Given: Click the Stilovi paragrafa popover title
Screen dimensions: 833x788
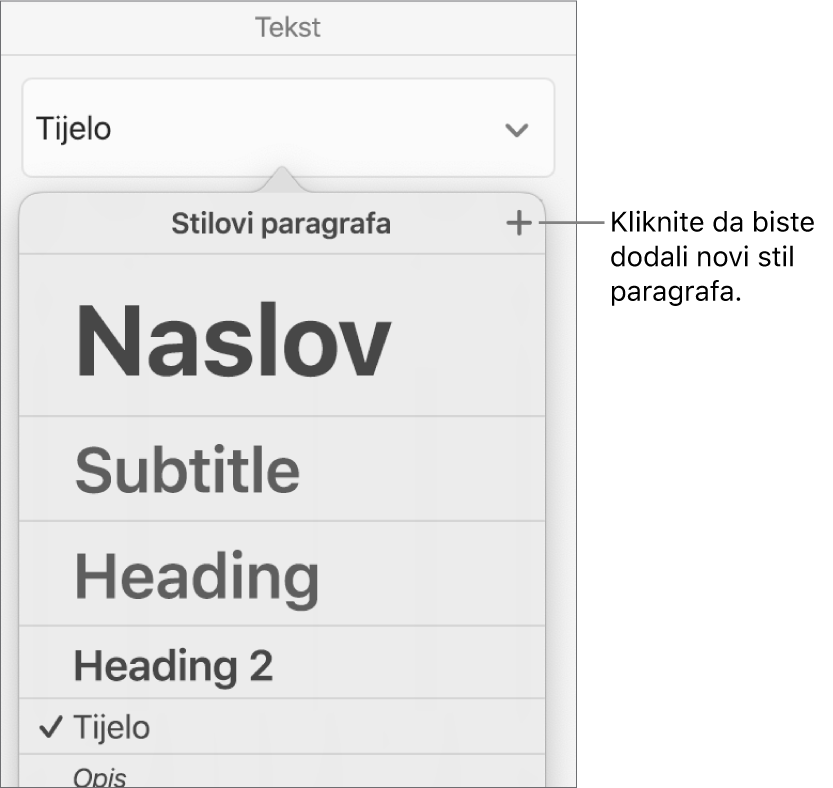Looking at the screenshot, I should [281, 224].
